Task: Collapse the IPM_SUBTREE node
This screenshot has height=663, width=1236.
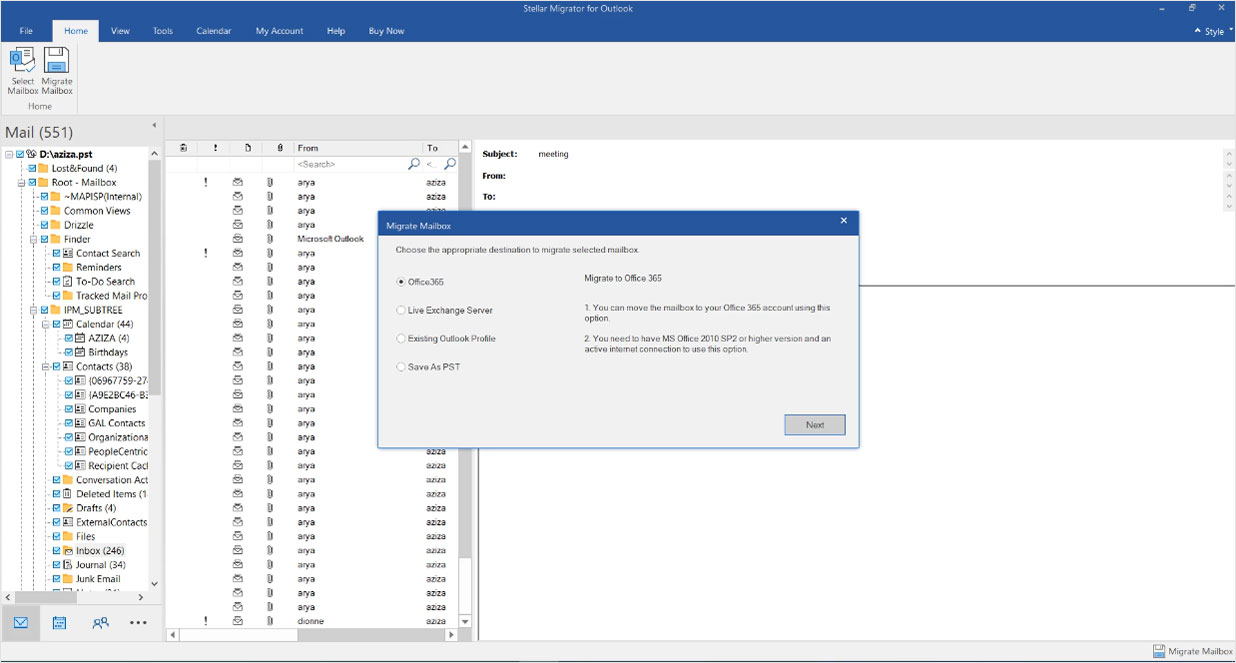Action: pyautogui.click(x=33, y=310)
